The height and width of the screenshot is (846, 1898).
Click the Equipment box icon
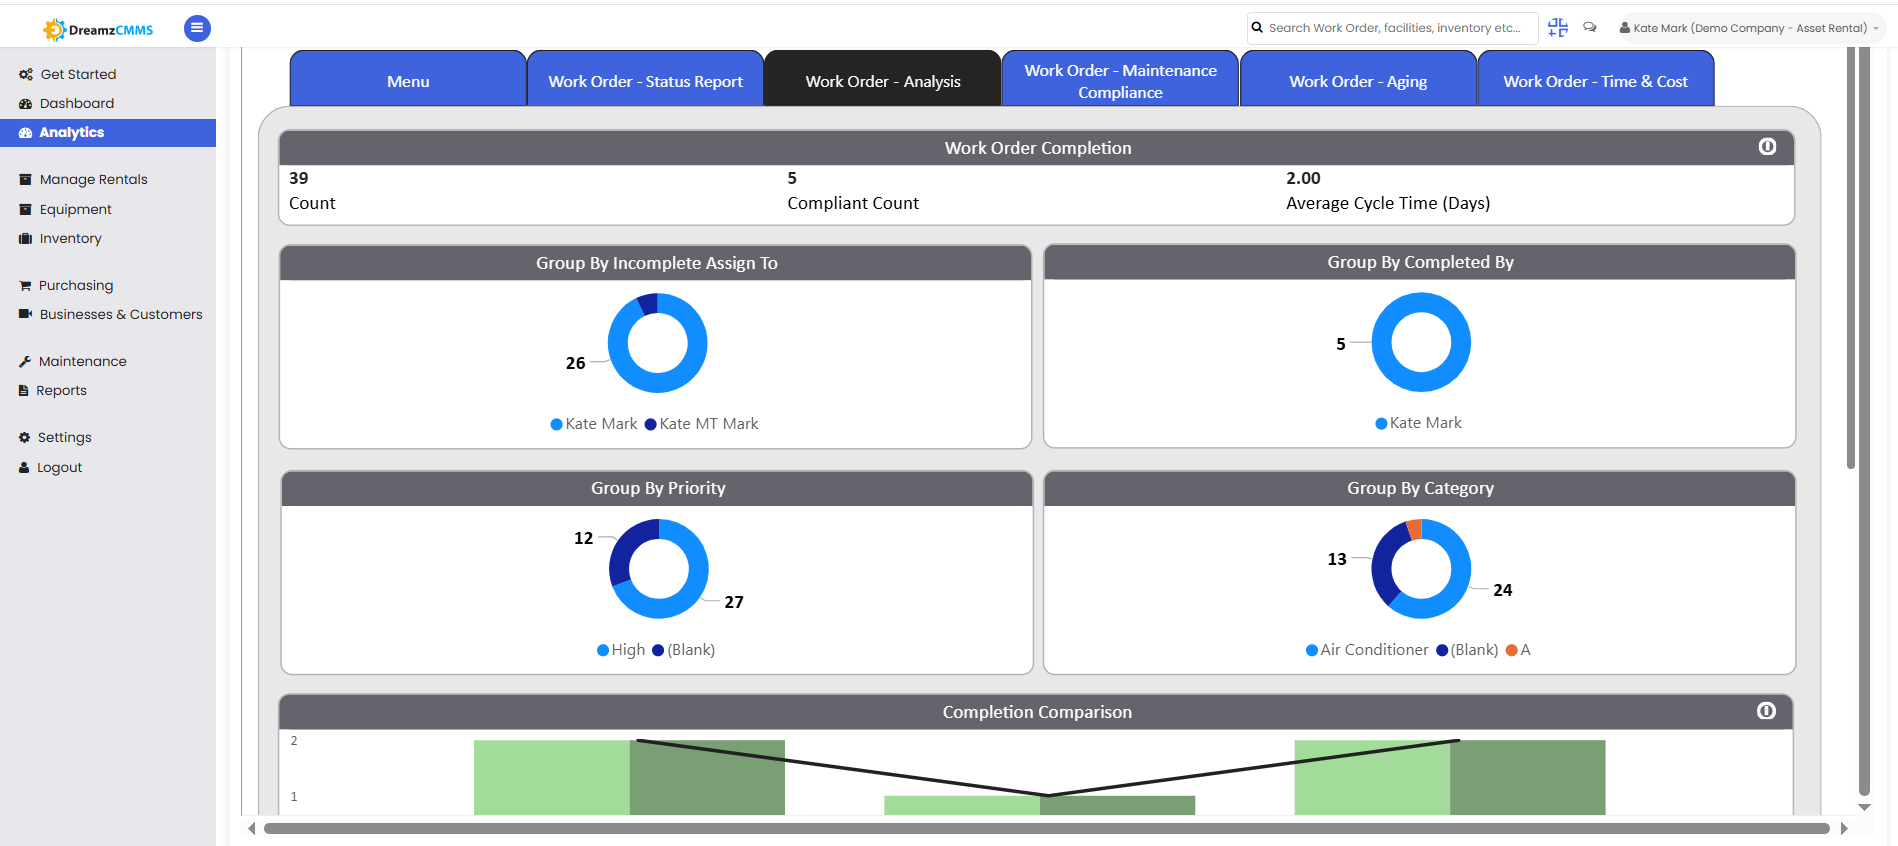click(x=26, y=209)
